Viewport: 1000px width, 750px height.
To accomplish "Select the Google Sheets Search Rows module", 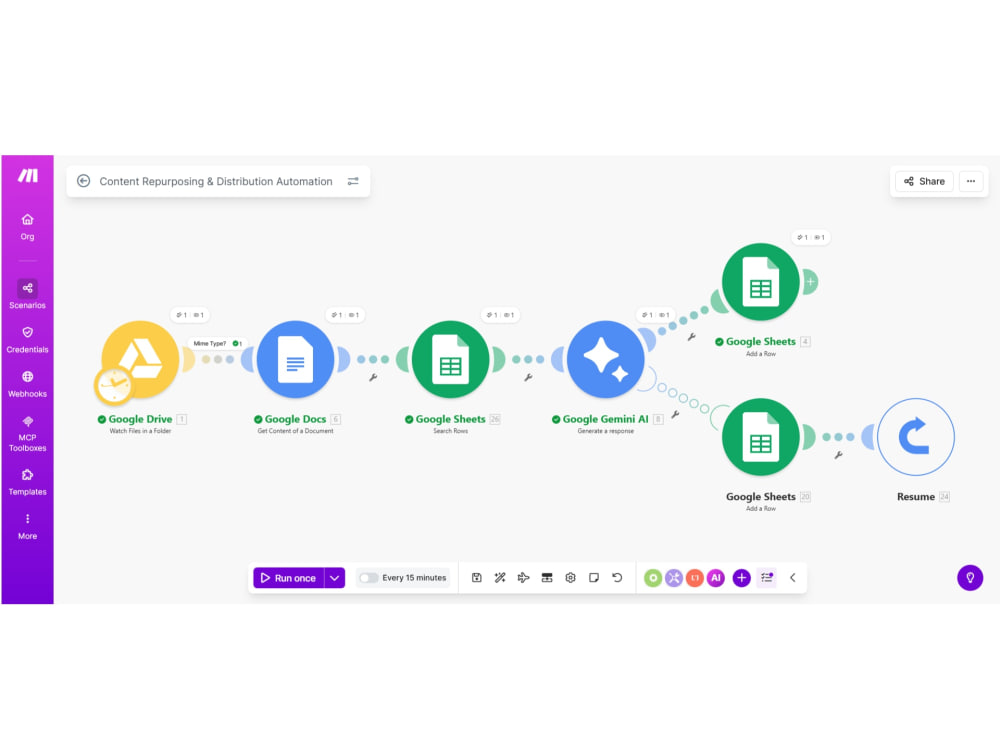I will [x=450, y=359].
